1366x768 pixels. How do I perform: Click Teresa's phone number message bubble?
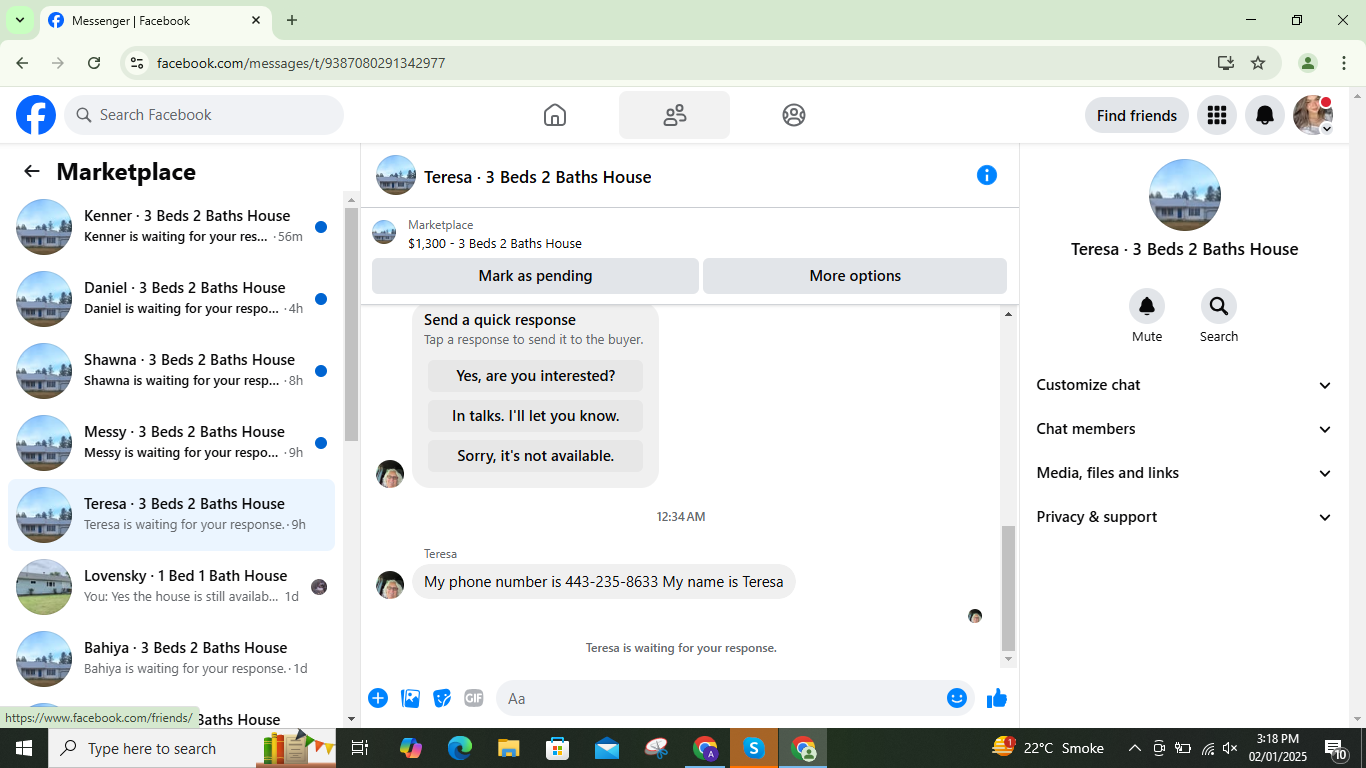click(603, 582)
